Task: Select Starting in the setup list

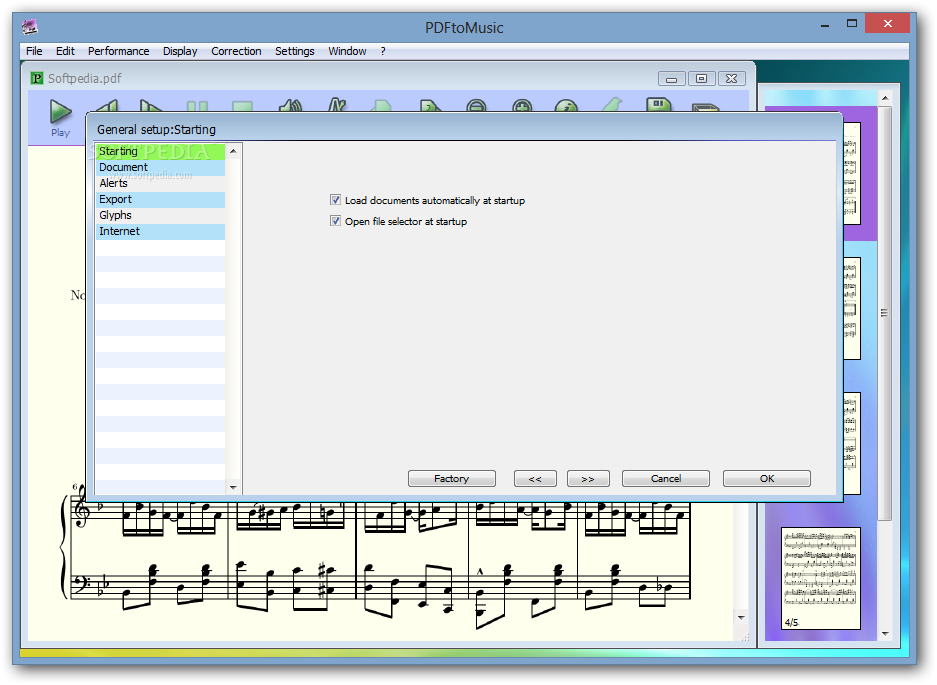Action: (x=160, y=151)
